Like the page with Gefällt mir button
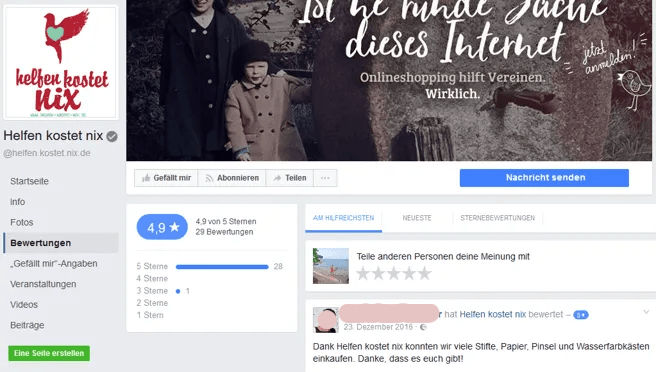656x372 pixels. click(x=166, y=178)
